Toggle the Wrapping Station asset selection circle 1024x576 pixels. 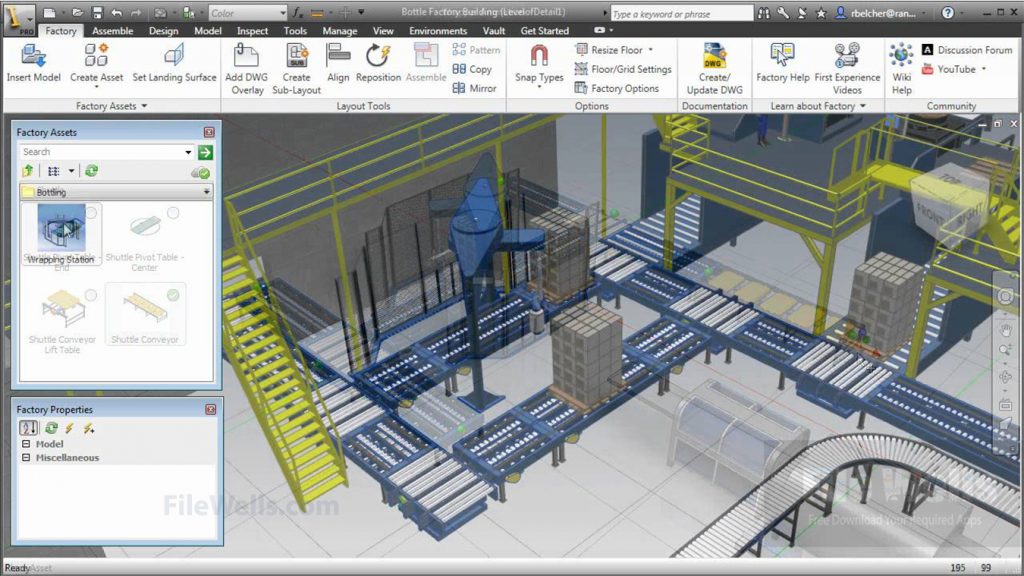click(x=91, y=213)
